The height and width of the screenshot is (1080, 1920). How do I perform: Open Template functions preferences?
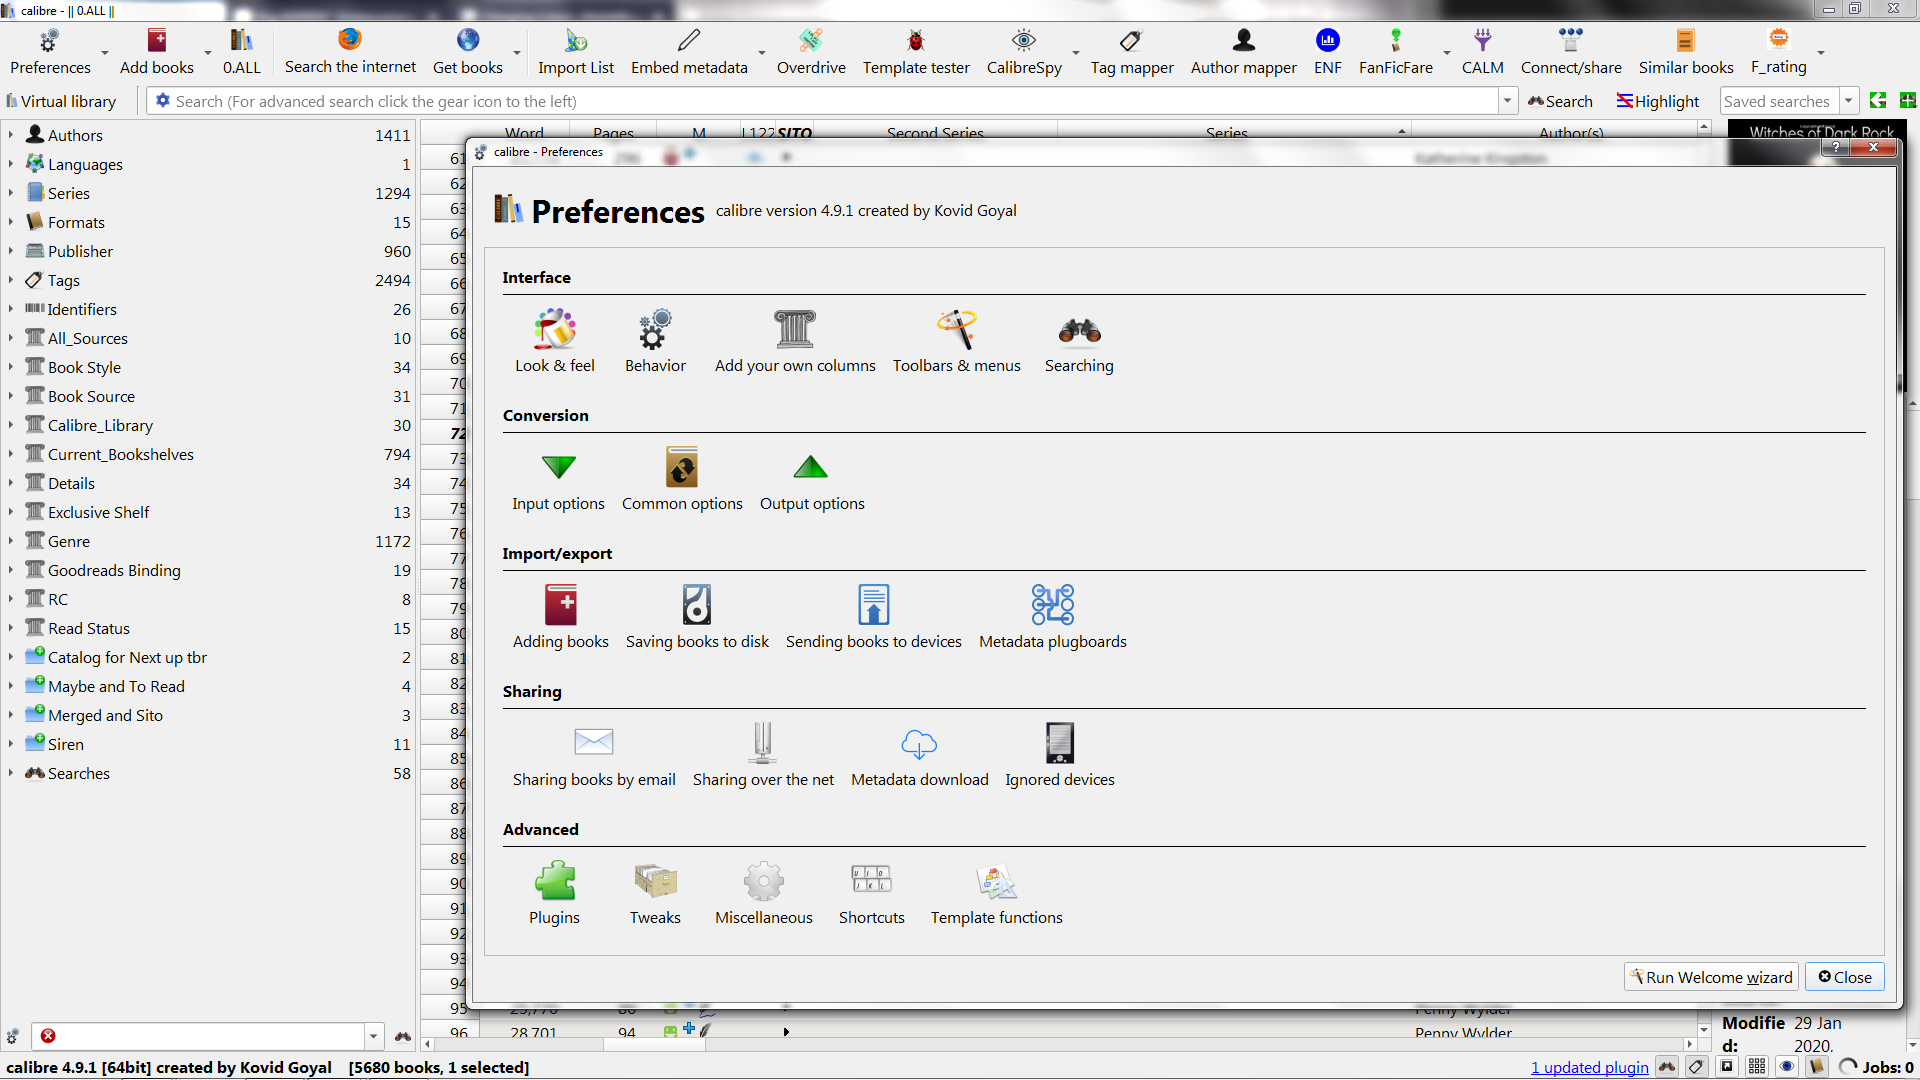coord(996,893)
